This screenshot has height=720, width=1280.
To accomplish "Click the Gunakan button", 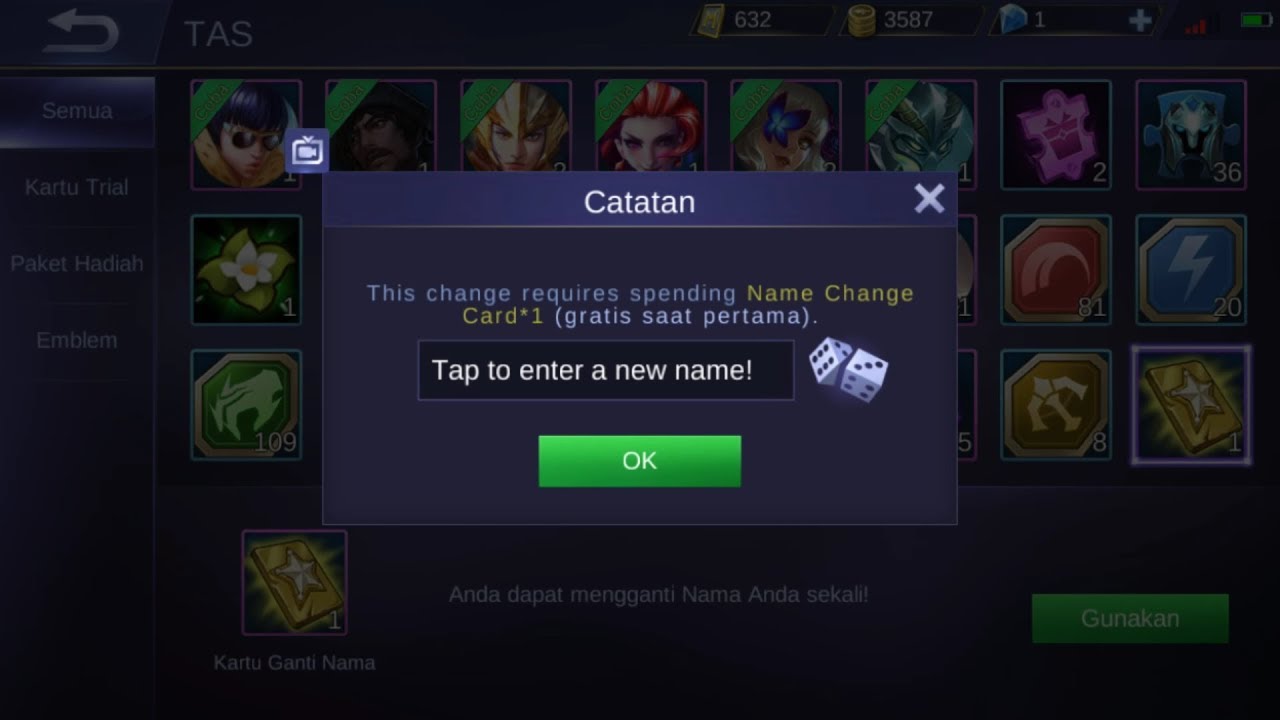I will (x=1130, y=618).
